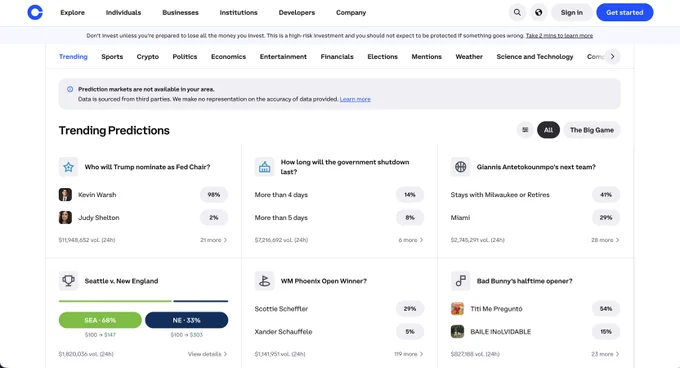Click the info icon in availability notice
This screenshot has height=368, width=680.
(70, 89)
